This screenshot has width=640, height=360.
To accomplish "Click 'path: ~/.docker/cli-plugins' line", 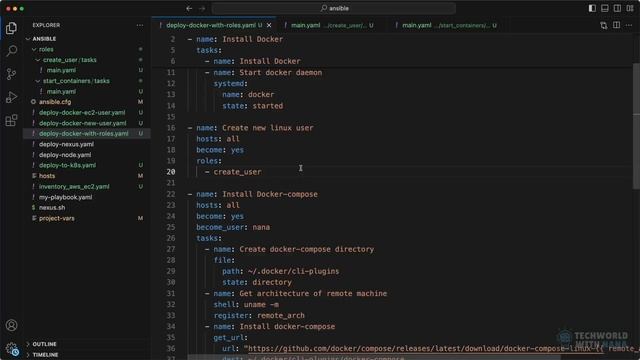I will (281, 271).
